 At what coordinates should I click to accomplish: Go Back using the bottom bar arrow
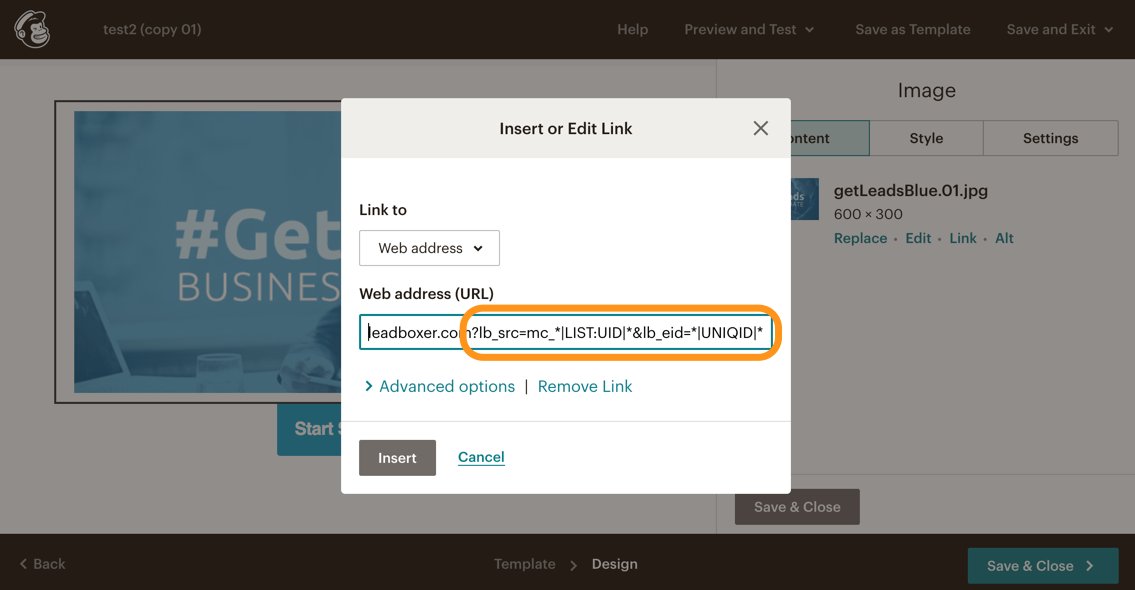point(43,564)
